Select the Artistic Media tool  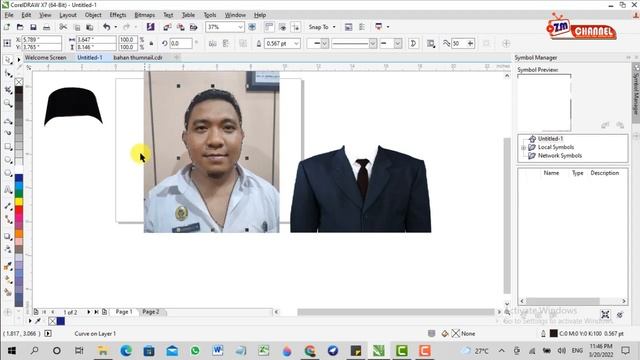click(8, 133)
